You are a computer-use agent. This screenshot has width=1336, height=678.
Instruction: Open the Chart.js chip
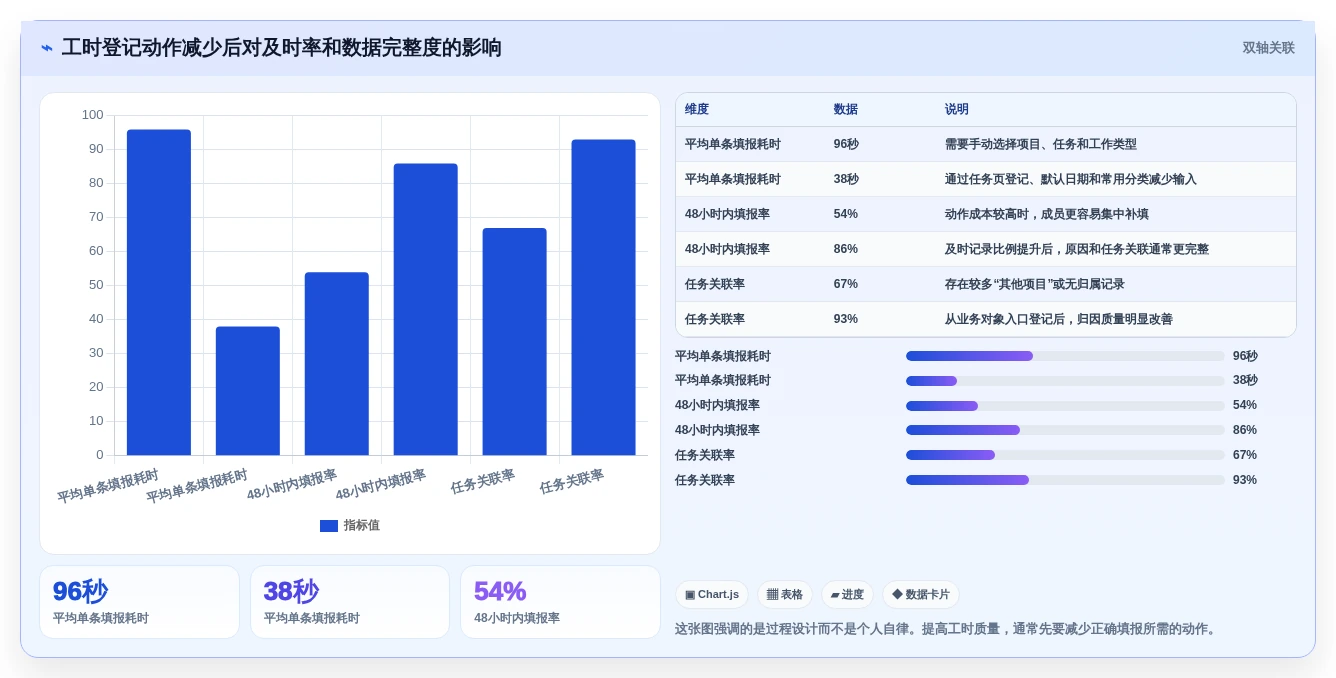click(712, 594)
